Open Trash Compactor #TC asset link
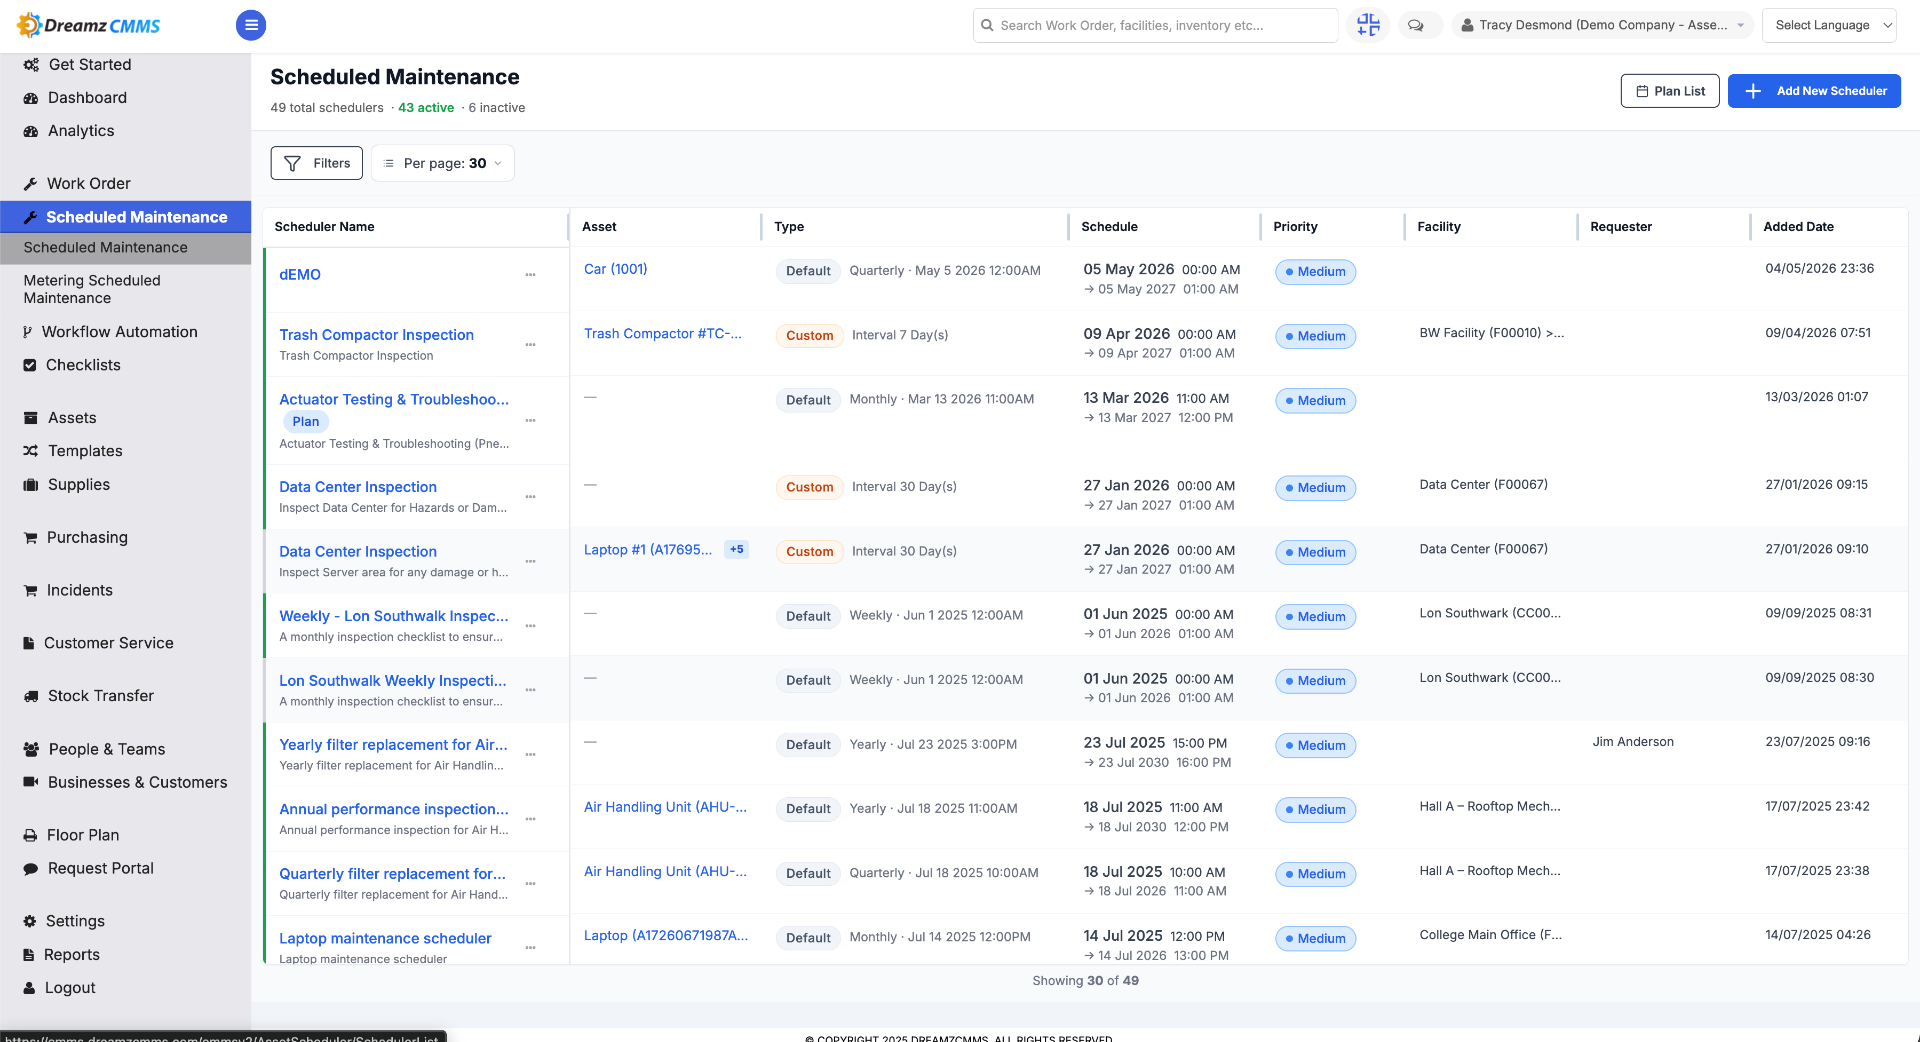Screen dimensions: 1920x1042 663,334
